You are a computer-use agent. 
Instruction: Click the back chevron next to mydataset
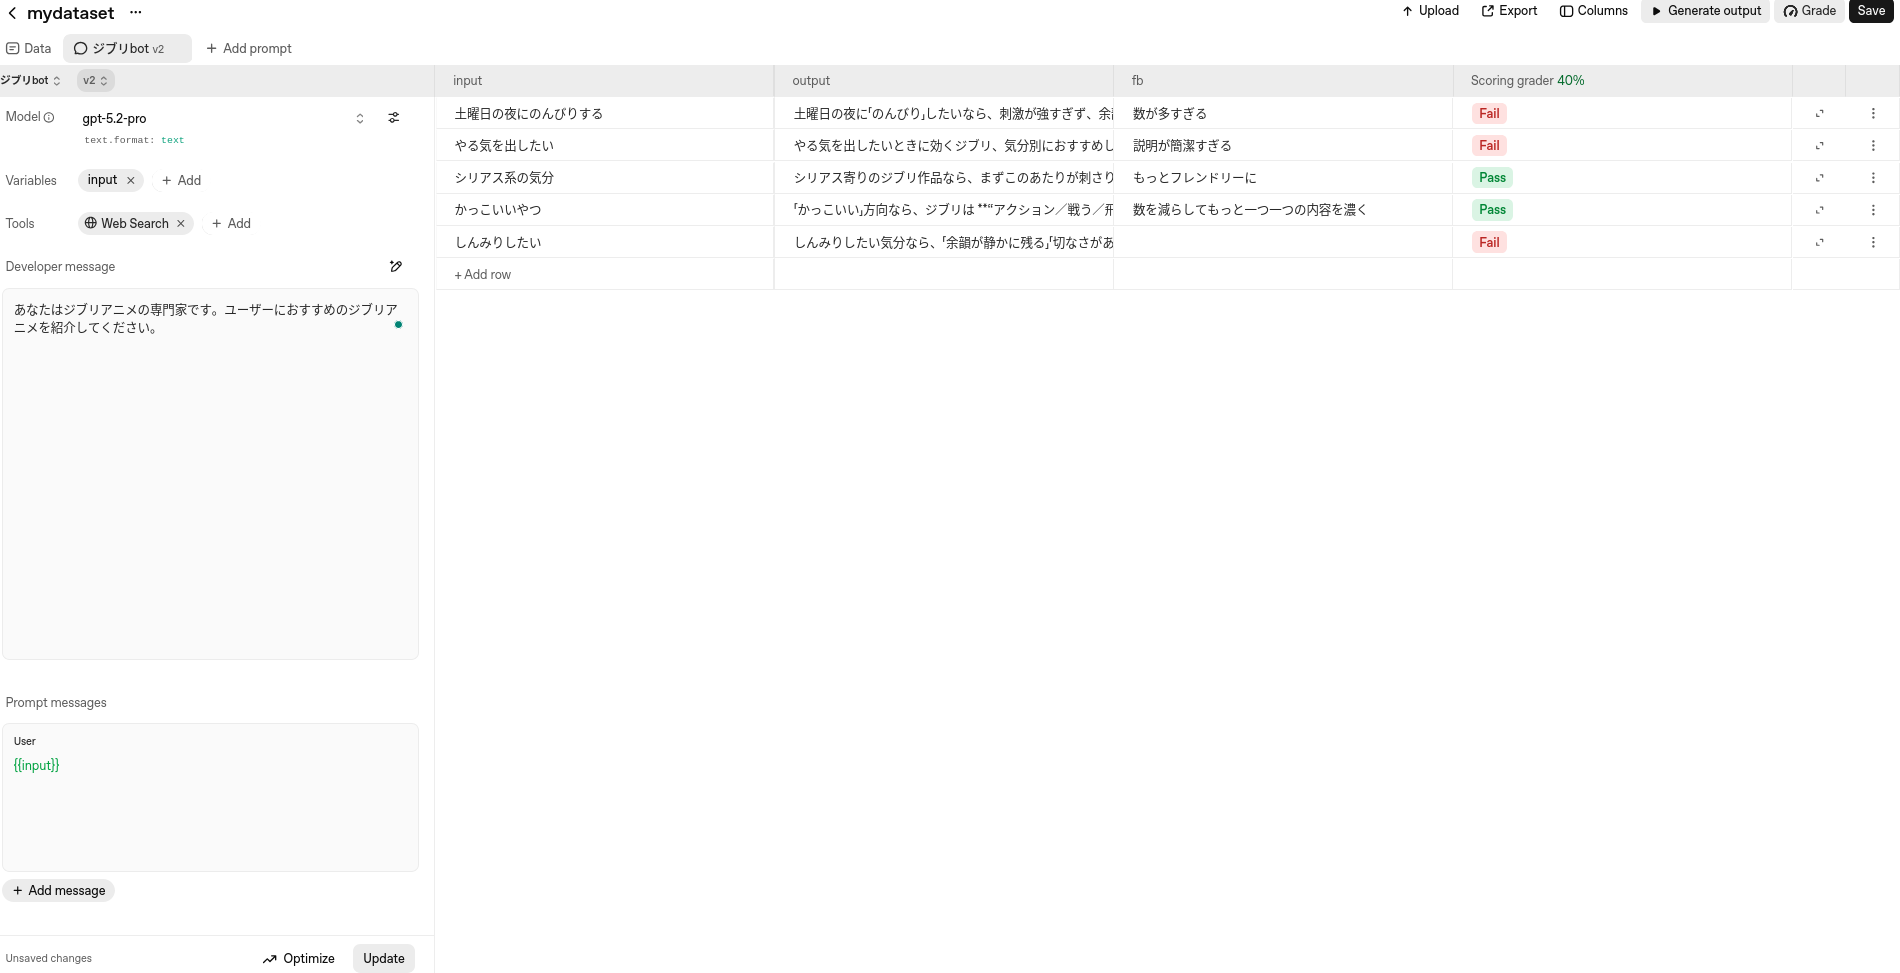click(x=11, y=13)
